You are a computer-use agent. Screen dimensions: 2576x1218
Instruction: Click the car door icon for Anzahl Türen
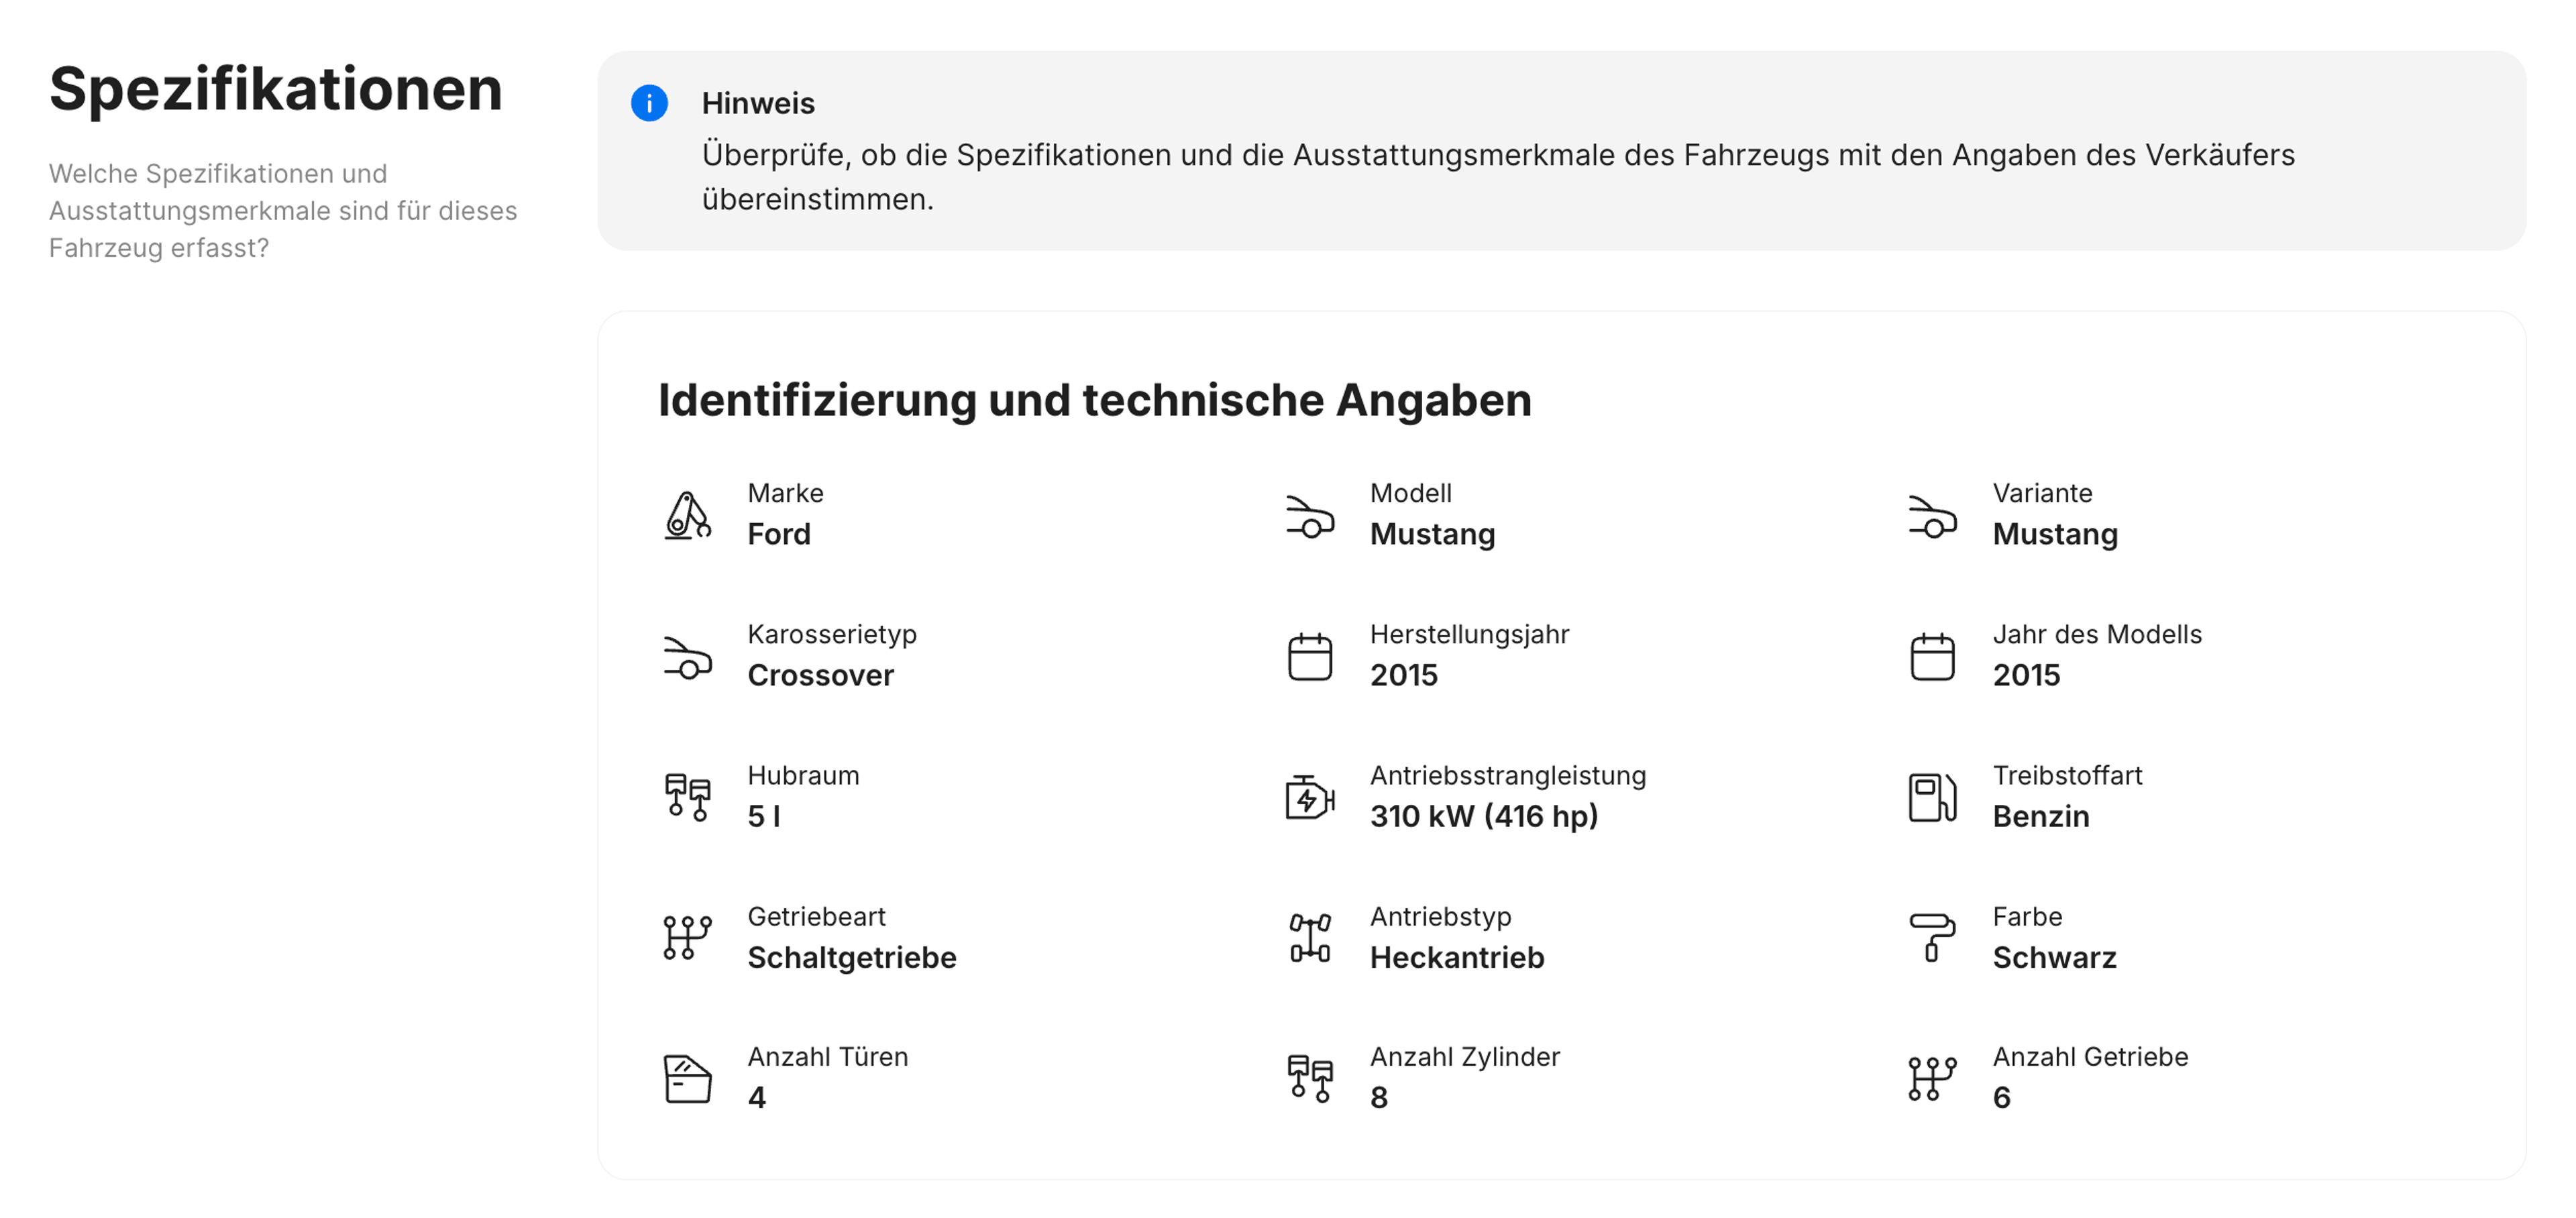click(688, 1079)
